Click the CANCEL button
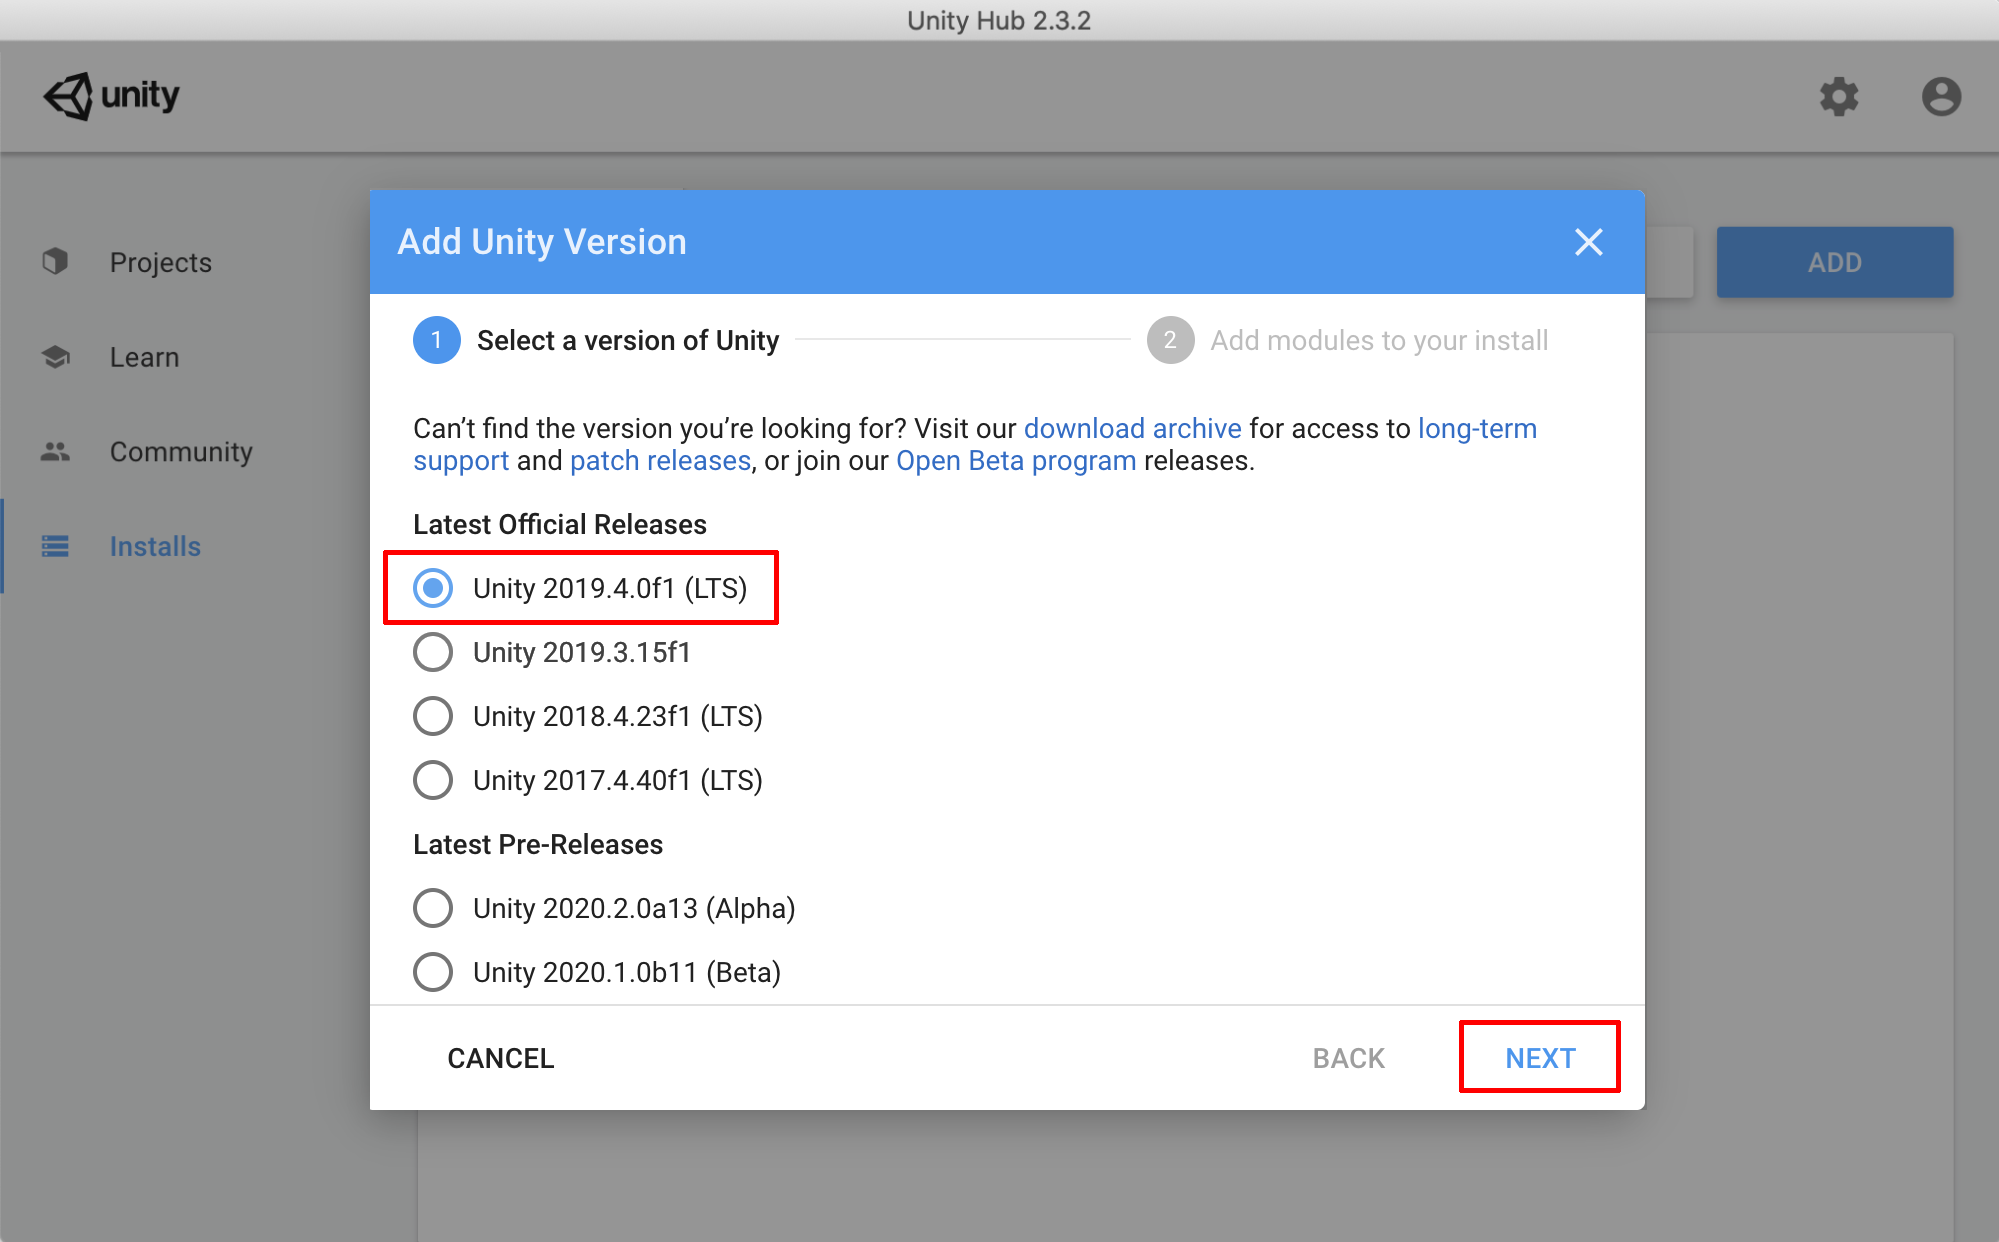The height and width of the screenshot is (1242, 1999). (x=500, y=1058)
